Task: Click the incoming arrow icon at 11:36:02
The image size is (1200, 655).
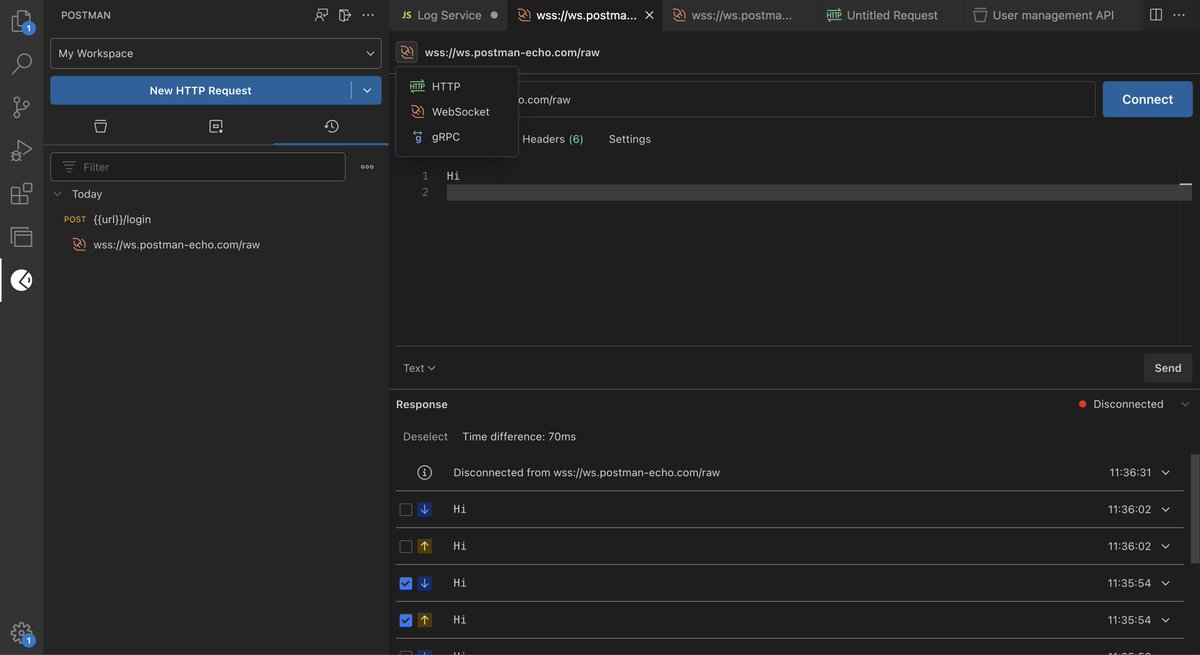Action: [x=424, y=509]
